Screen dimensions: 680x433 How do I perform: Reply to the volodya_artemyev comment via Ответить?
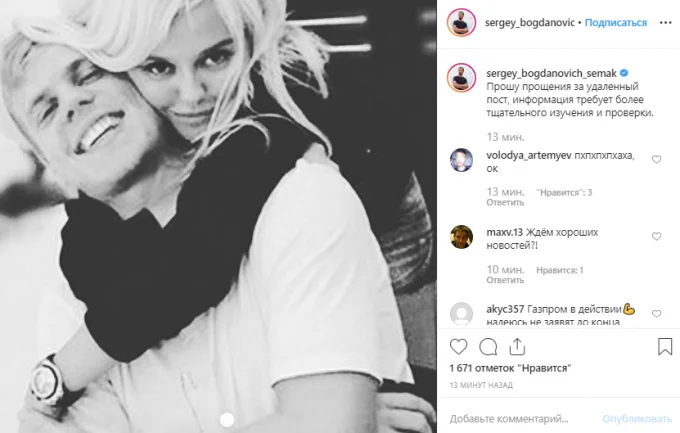pyautogui.click(x=505, y=203)
